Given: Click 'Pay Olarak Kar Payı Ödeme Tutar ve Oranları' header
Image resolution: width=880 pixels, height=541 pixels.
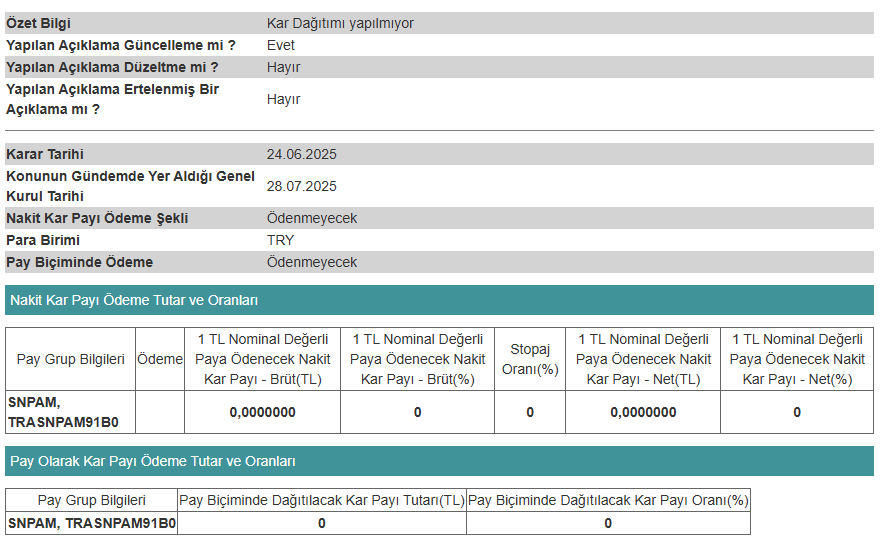Looking at the screenshot, I should [439, 461].
